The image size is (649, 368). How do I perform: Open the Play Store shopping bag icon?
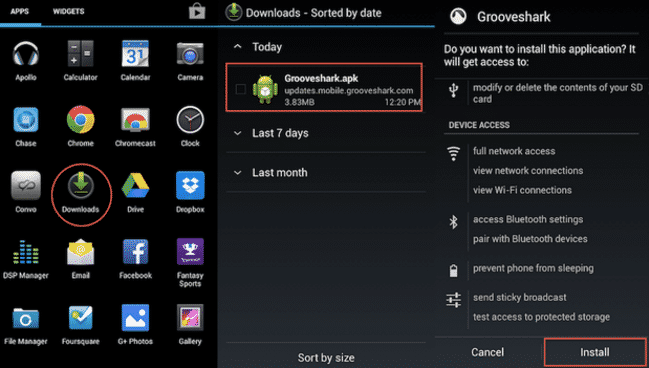click(197, 12)
